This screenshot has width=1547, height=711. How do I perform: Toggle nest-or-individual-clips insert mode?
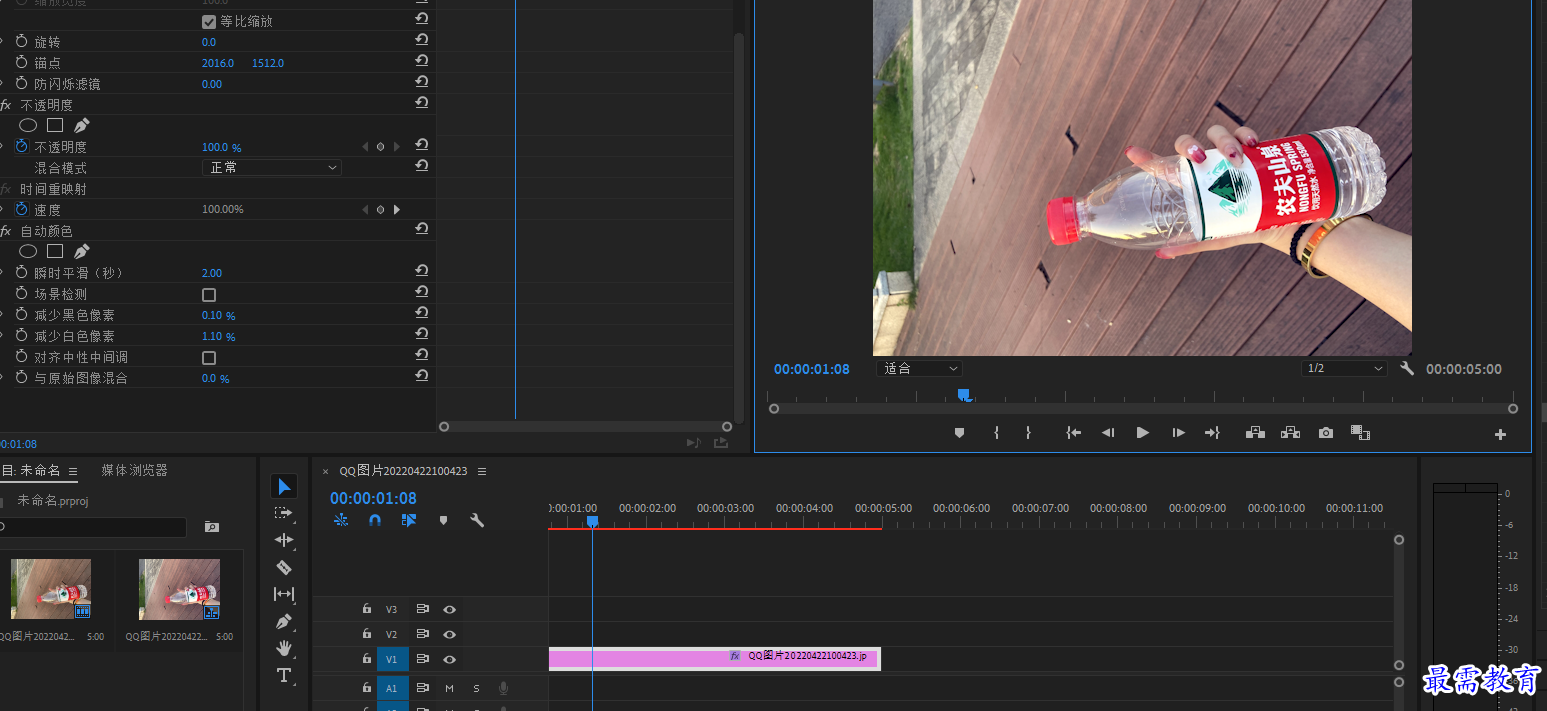click(341, 521)
